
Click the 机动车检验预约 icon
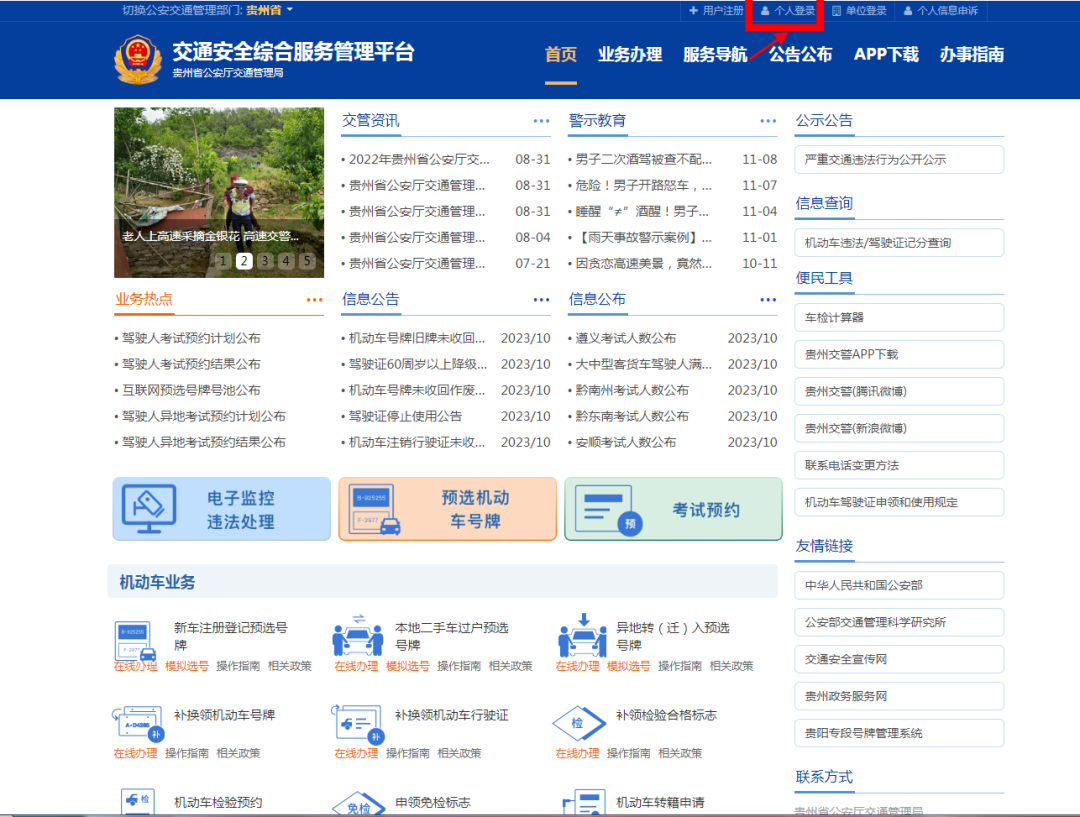138,803
